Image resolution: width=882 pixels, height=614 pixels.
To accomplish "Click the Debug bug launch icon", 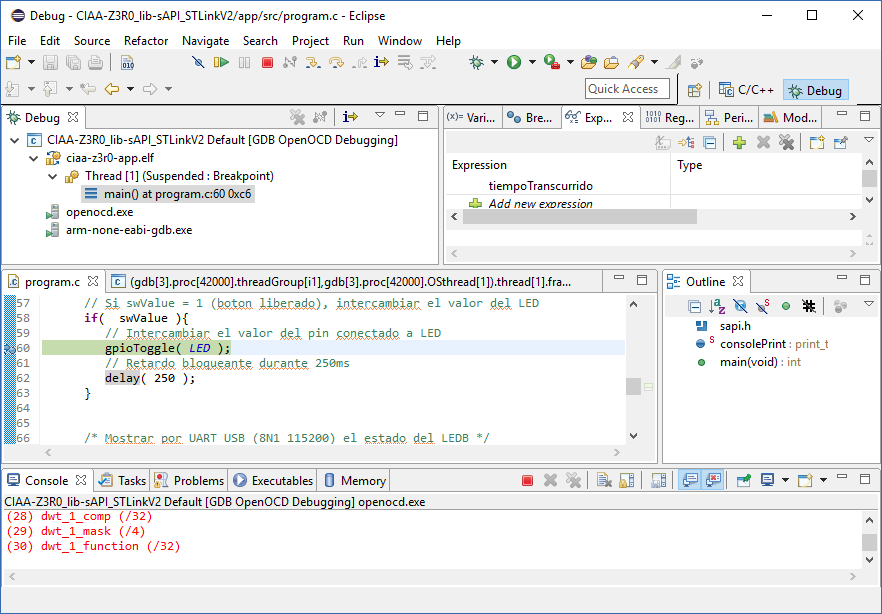I will [x=476, y=62].
